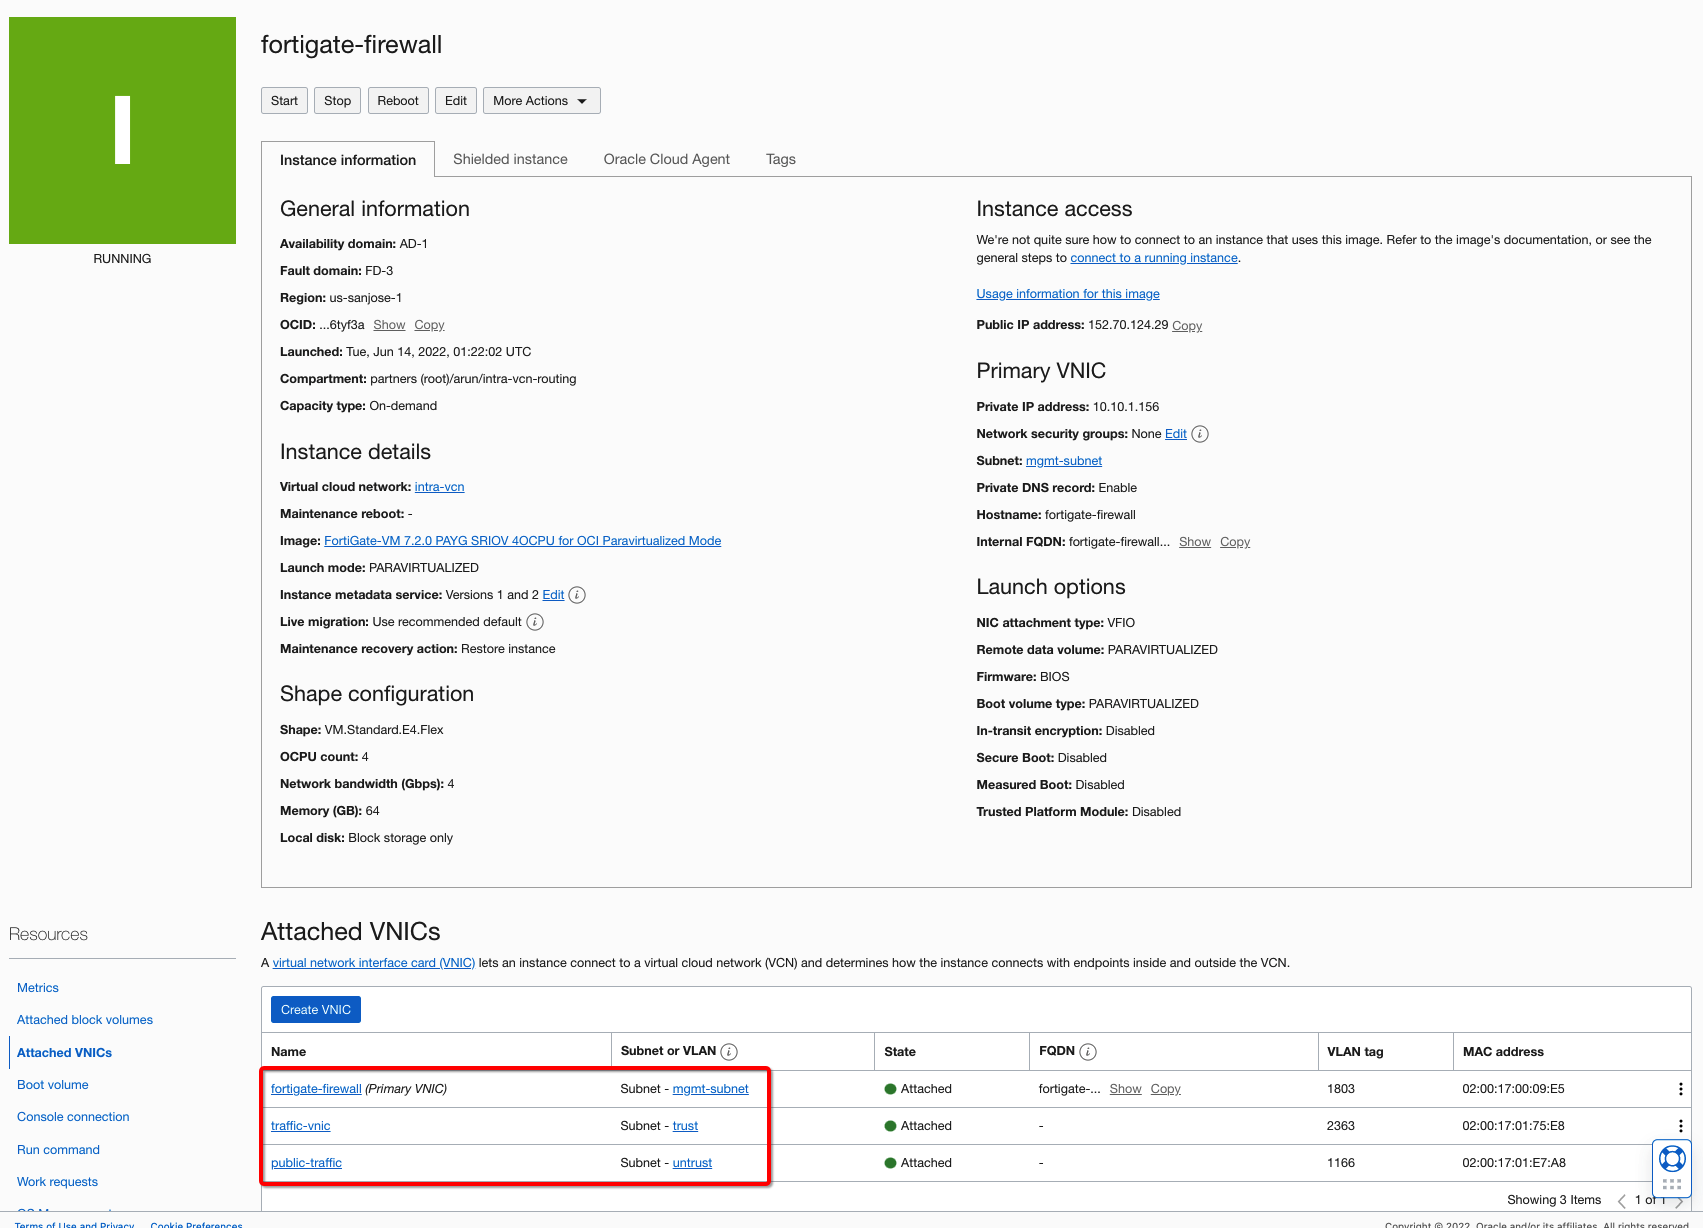Screen dimensions: 1703x1228
Task: Open Boot volume in Resources sidebar
Action: point(53,1085)
